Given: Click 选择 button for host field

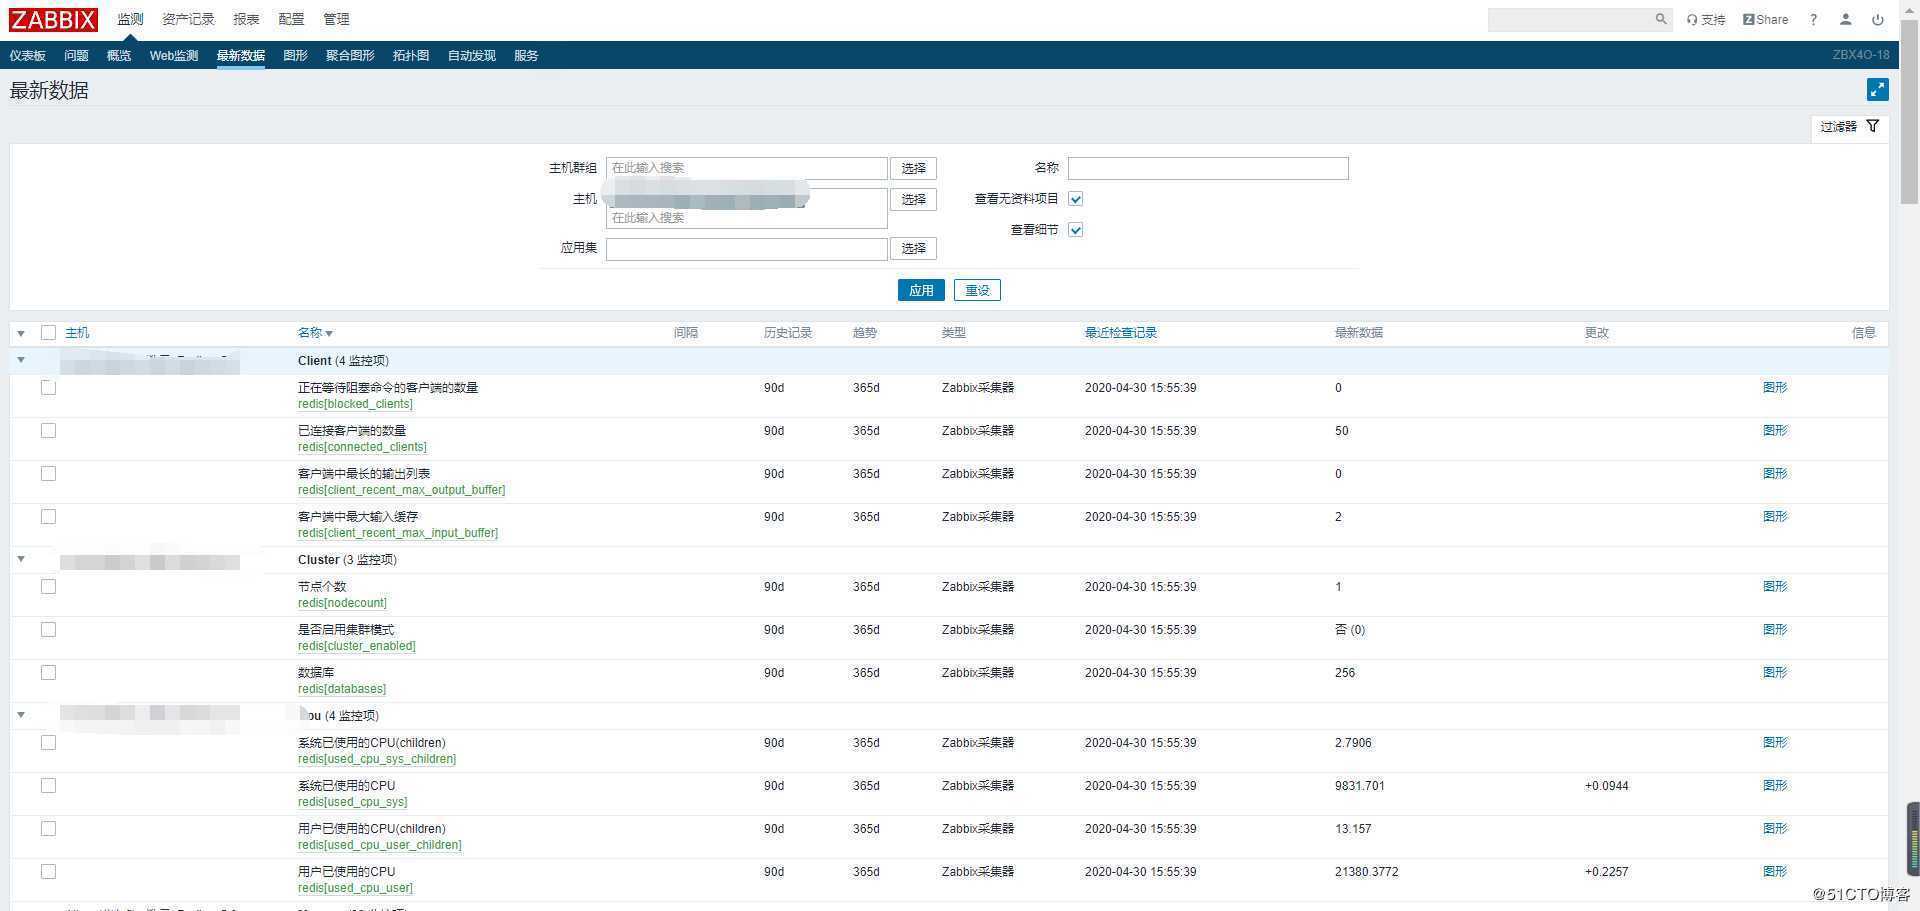Looking at the screenshot, I should click(913, 199).
